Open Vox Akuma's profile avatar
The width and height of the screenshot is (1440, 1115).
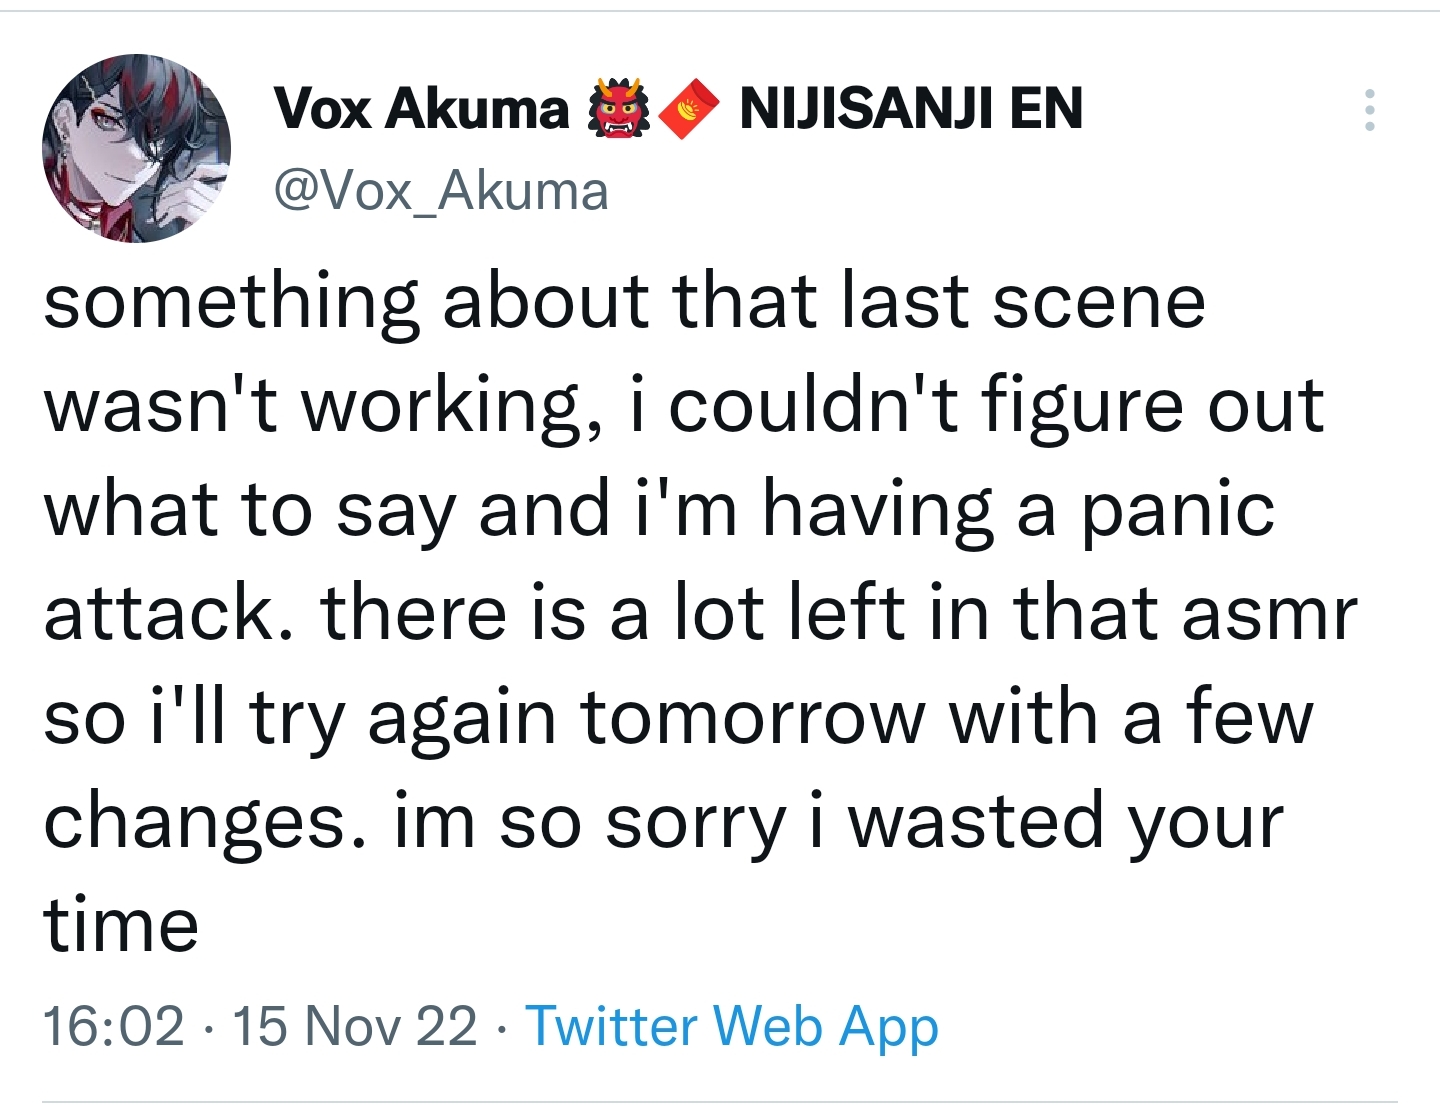pos(136,148)
